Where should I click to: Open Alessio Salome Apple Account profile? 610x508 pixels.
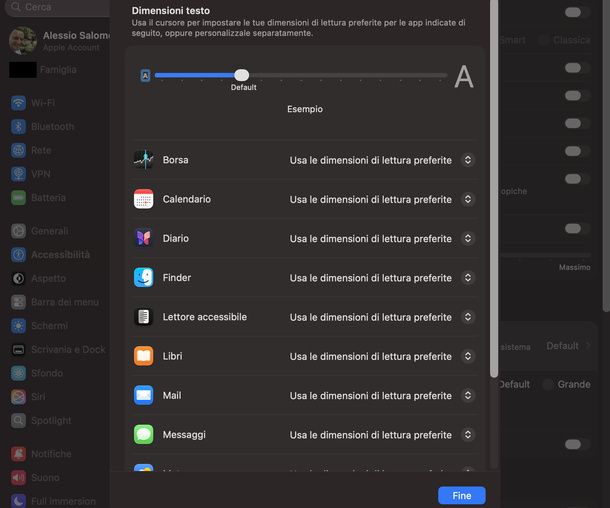click(x=59, y=41)
